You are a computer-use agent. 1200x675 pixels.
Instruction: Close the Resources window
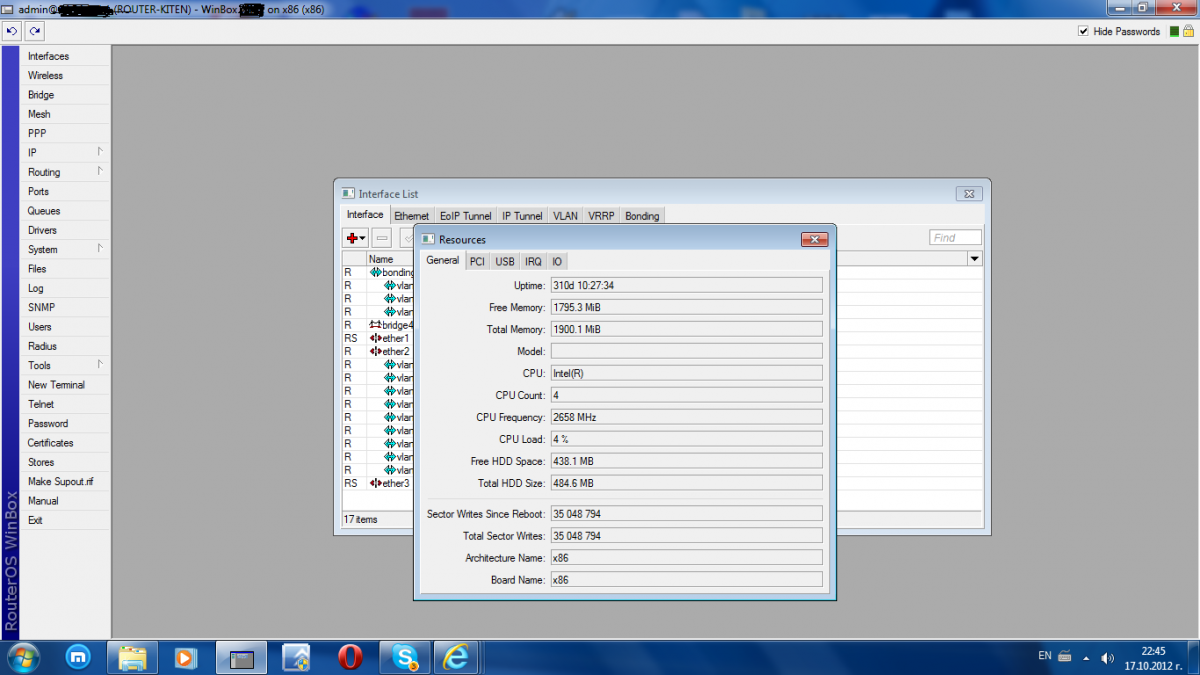814,239
